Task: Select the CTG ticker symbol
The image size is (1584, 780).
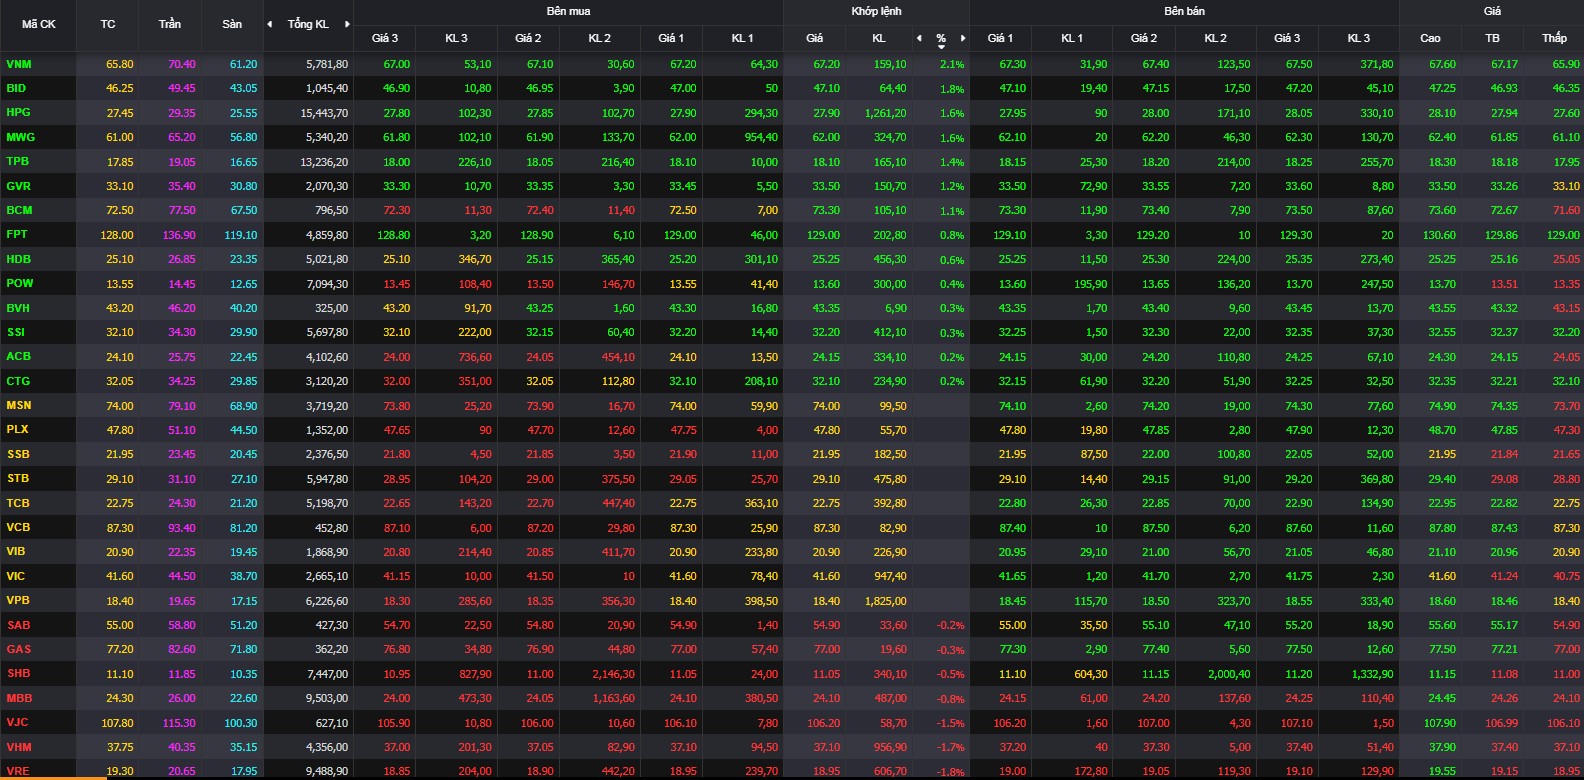Action: 18,381
